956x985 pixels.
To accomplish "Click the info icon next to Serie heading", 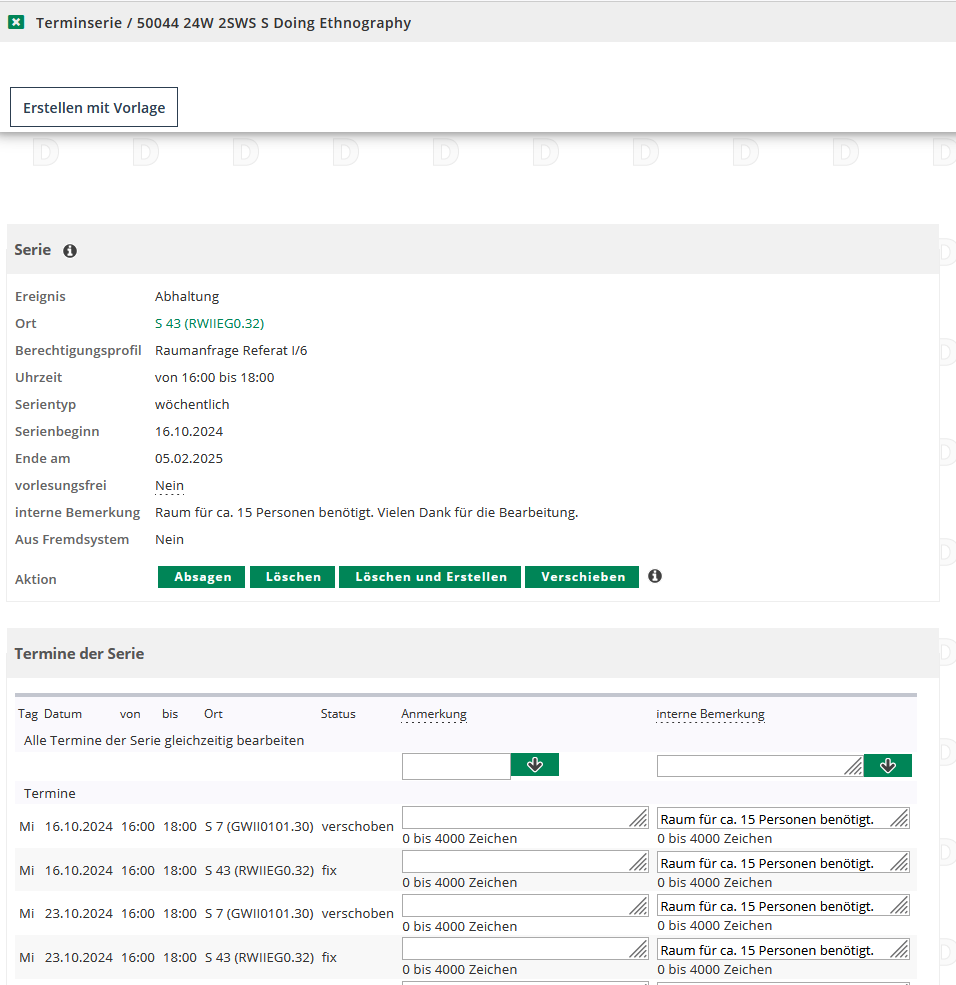I will click(x=70, y=251).
